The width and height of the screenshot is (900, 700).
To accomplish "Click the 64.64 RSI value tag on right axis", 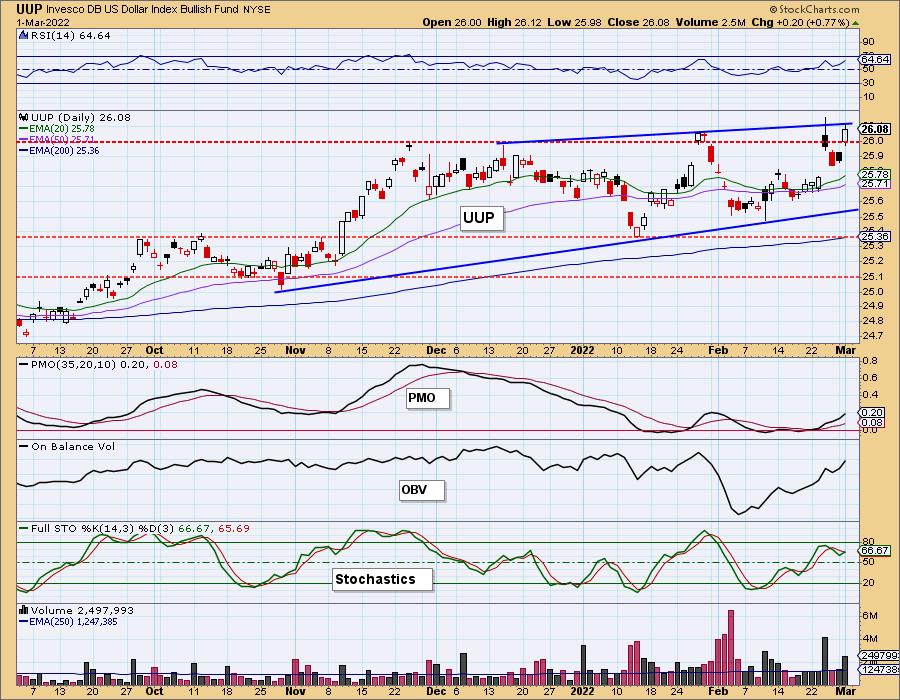I will pos(876,59).
